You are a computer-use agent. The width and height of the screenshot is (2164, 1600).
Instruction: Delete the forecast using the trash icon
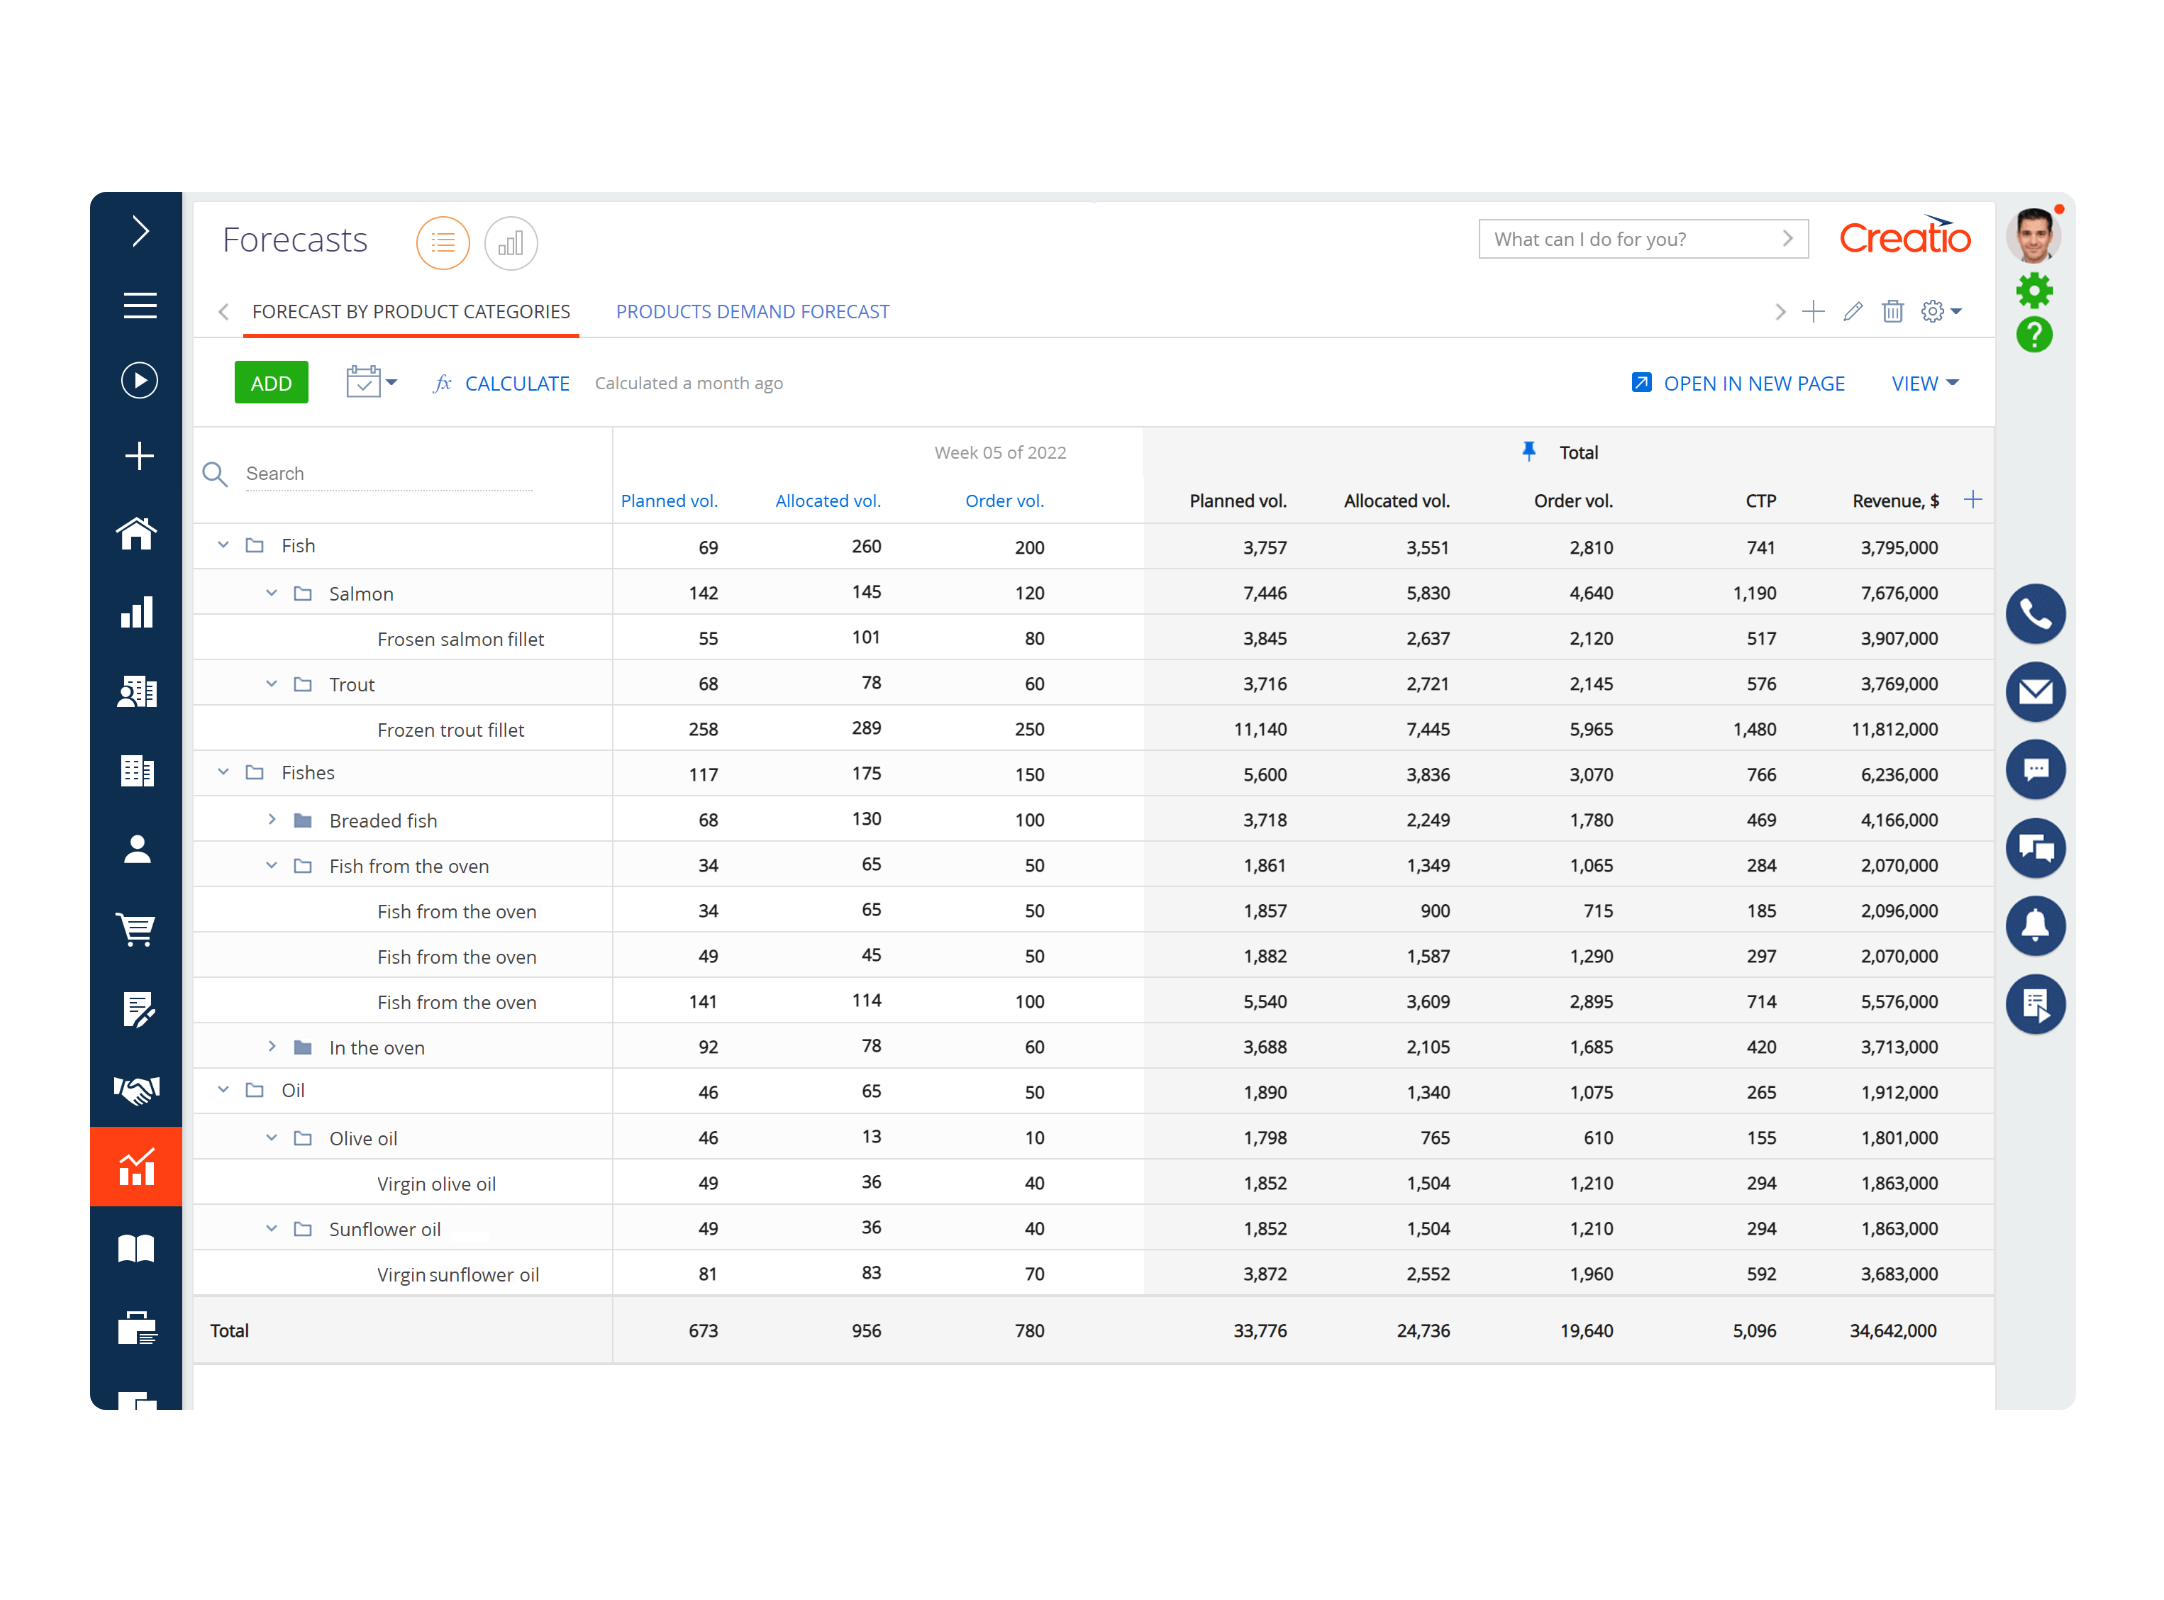point(1893,311)
